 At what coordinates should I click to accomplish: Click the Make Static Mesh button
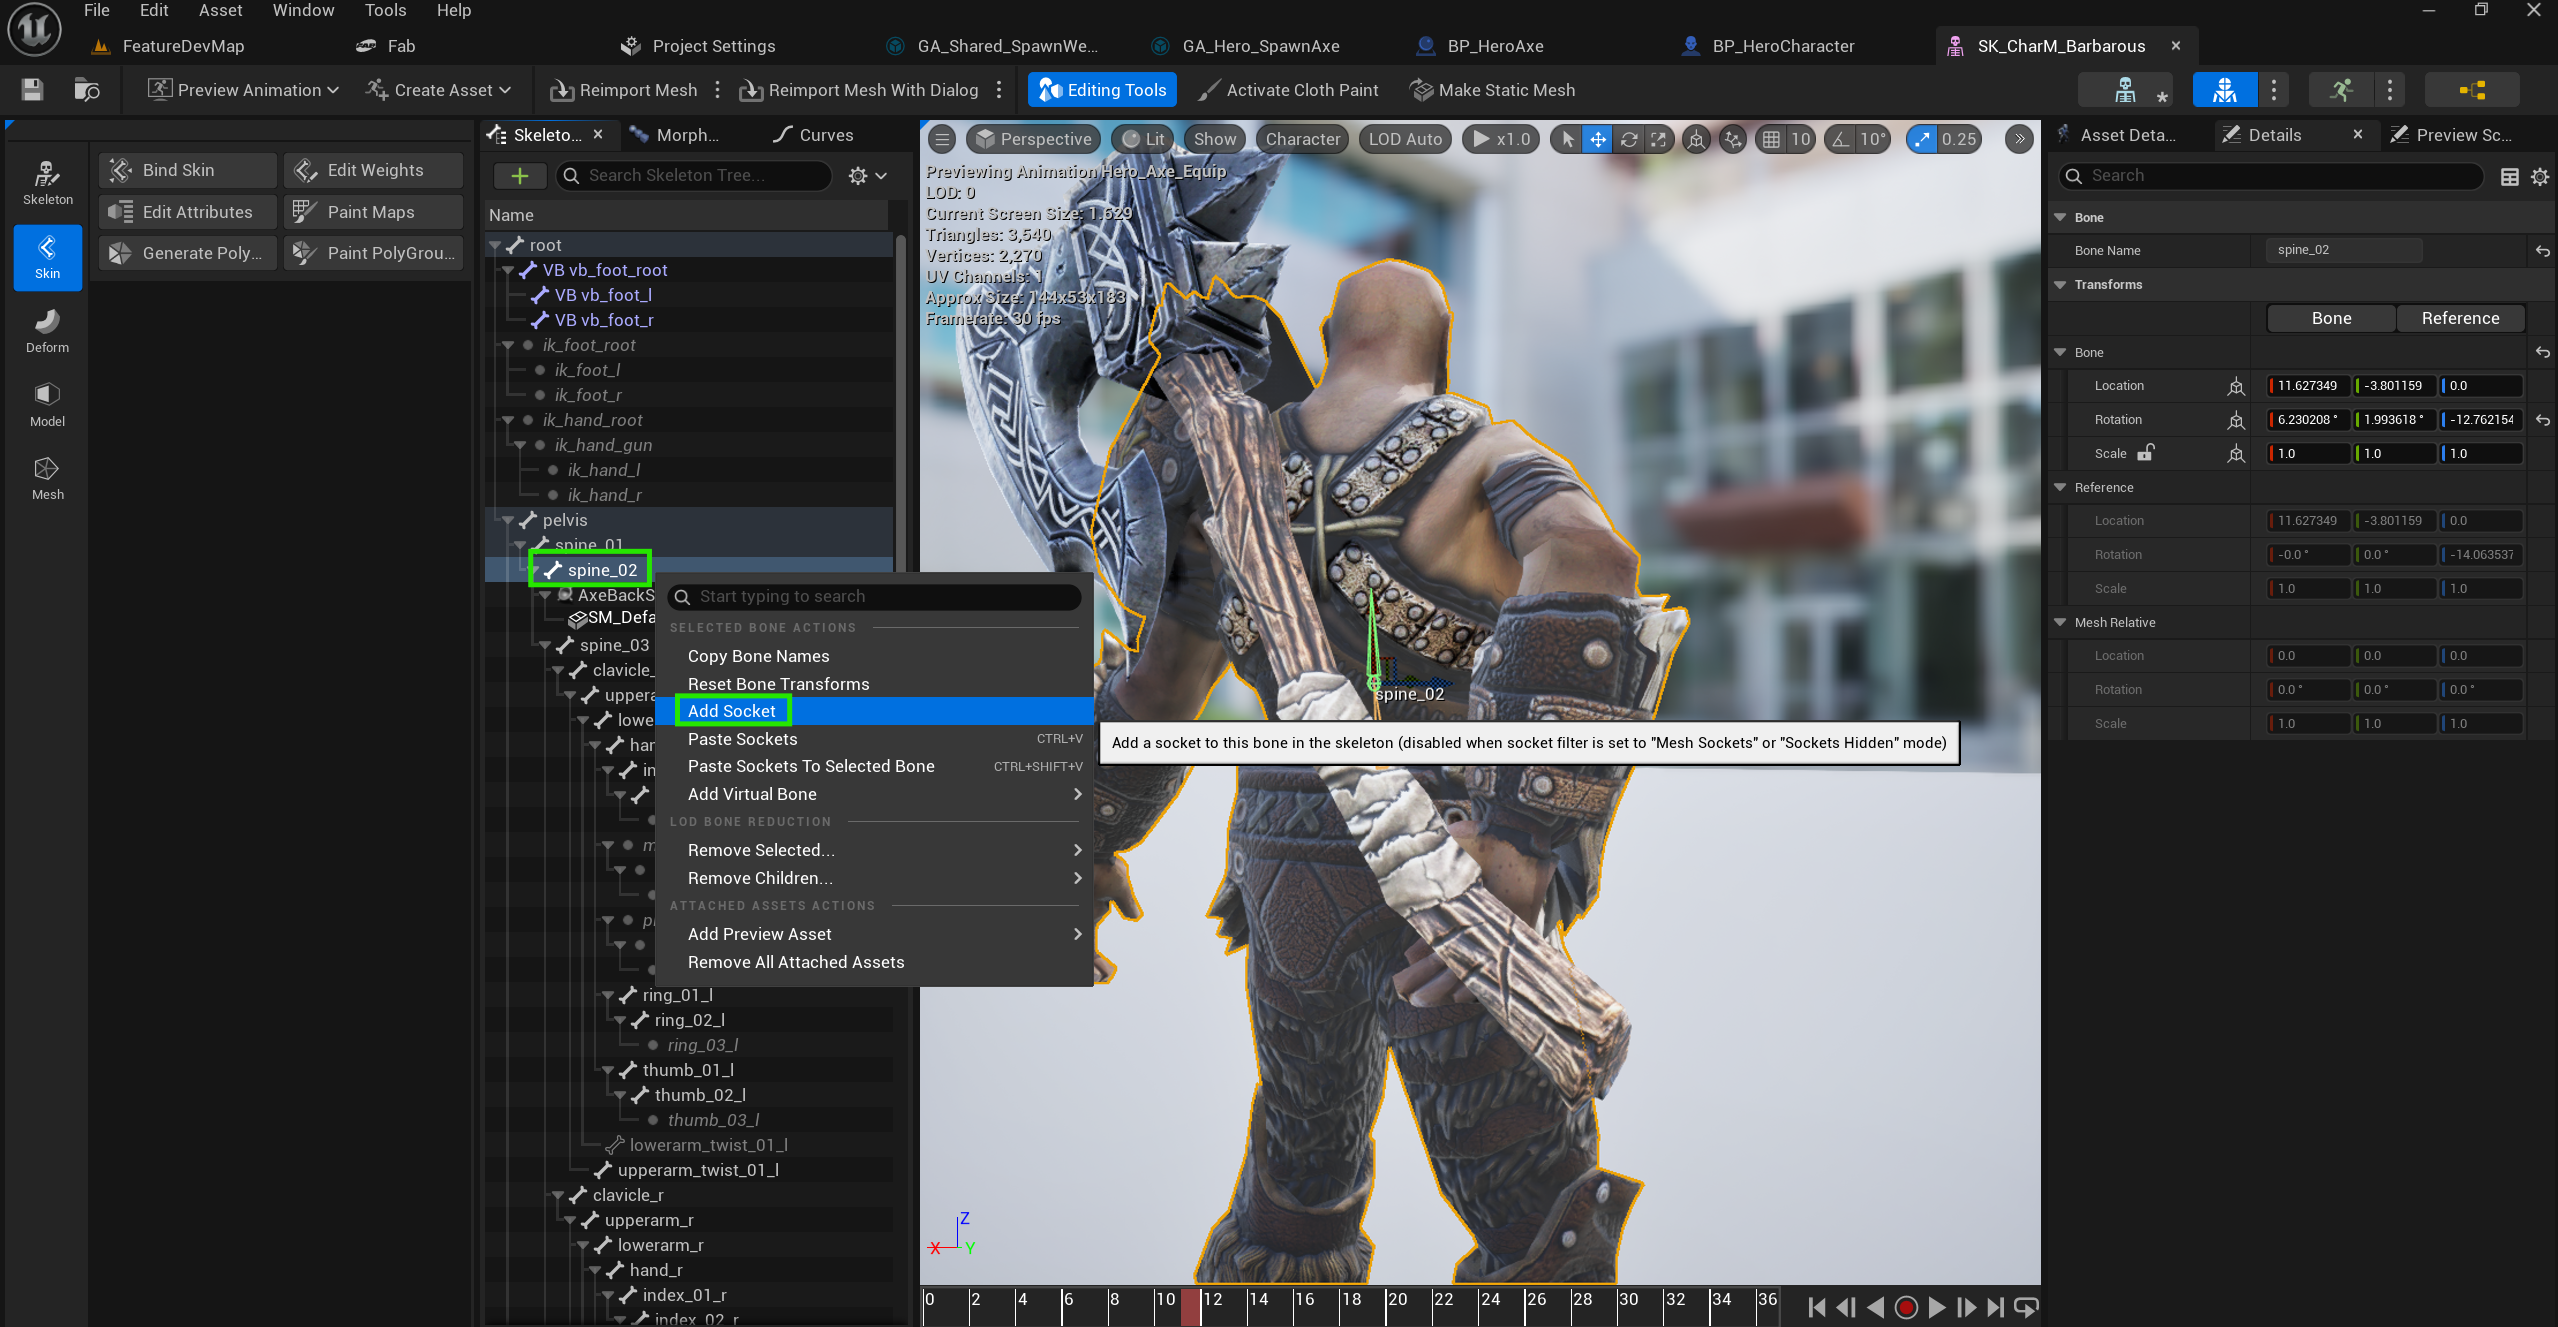pos(1493,90)
